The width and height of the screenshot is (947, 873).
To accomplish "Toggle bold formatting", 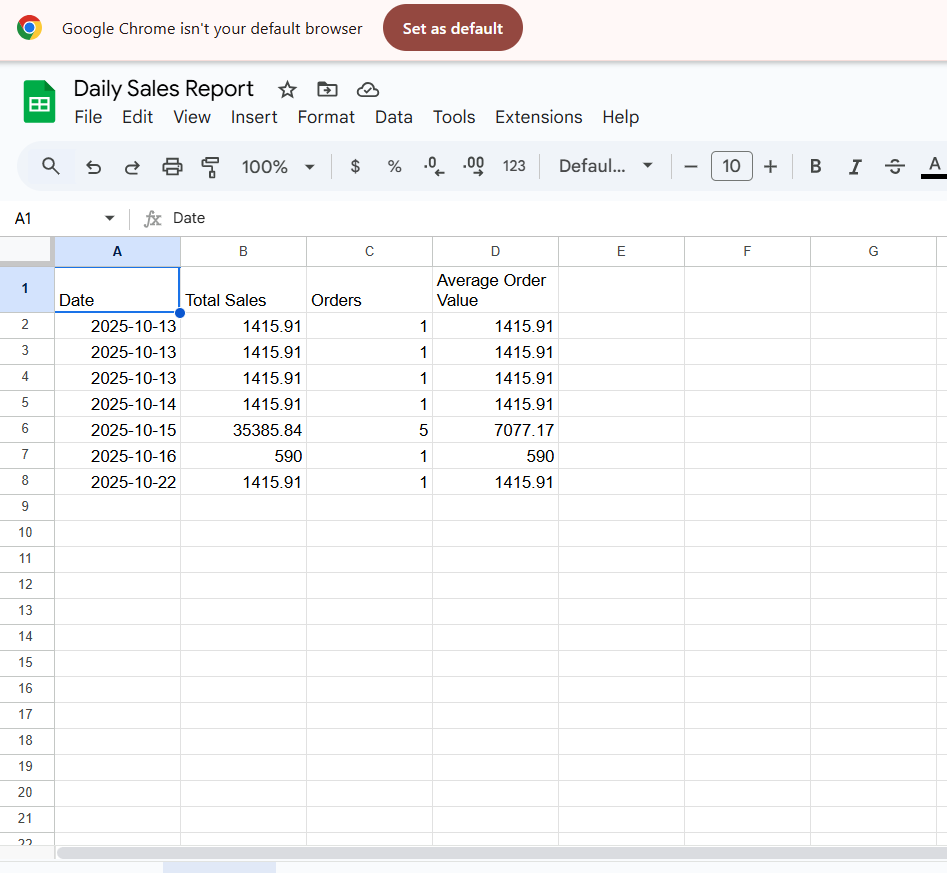I will coord(815,166).
